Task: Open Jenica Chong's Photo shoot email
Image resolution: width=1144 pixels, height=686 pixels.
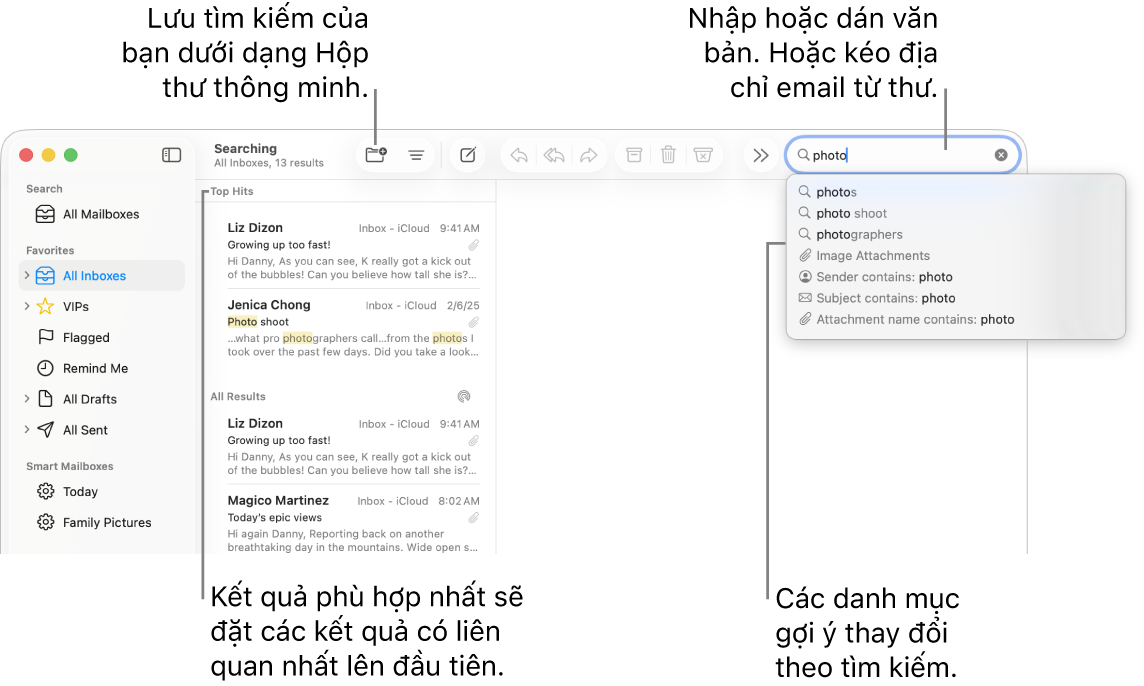Action: [x=353, y=328]
